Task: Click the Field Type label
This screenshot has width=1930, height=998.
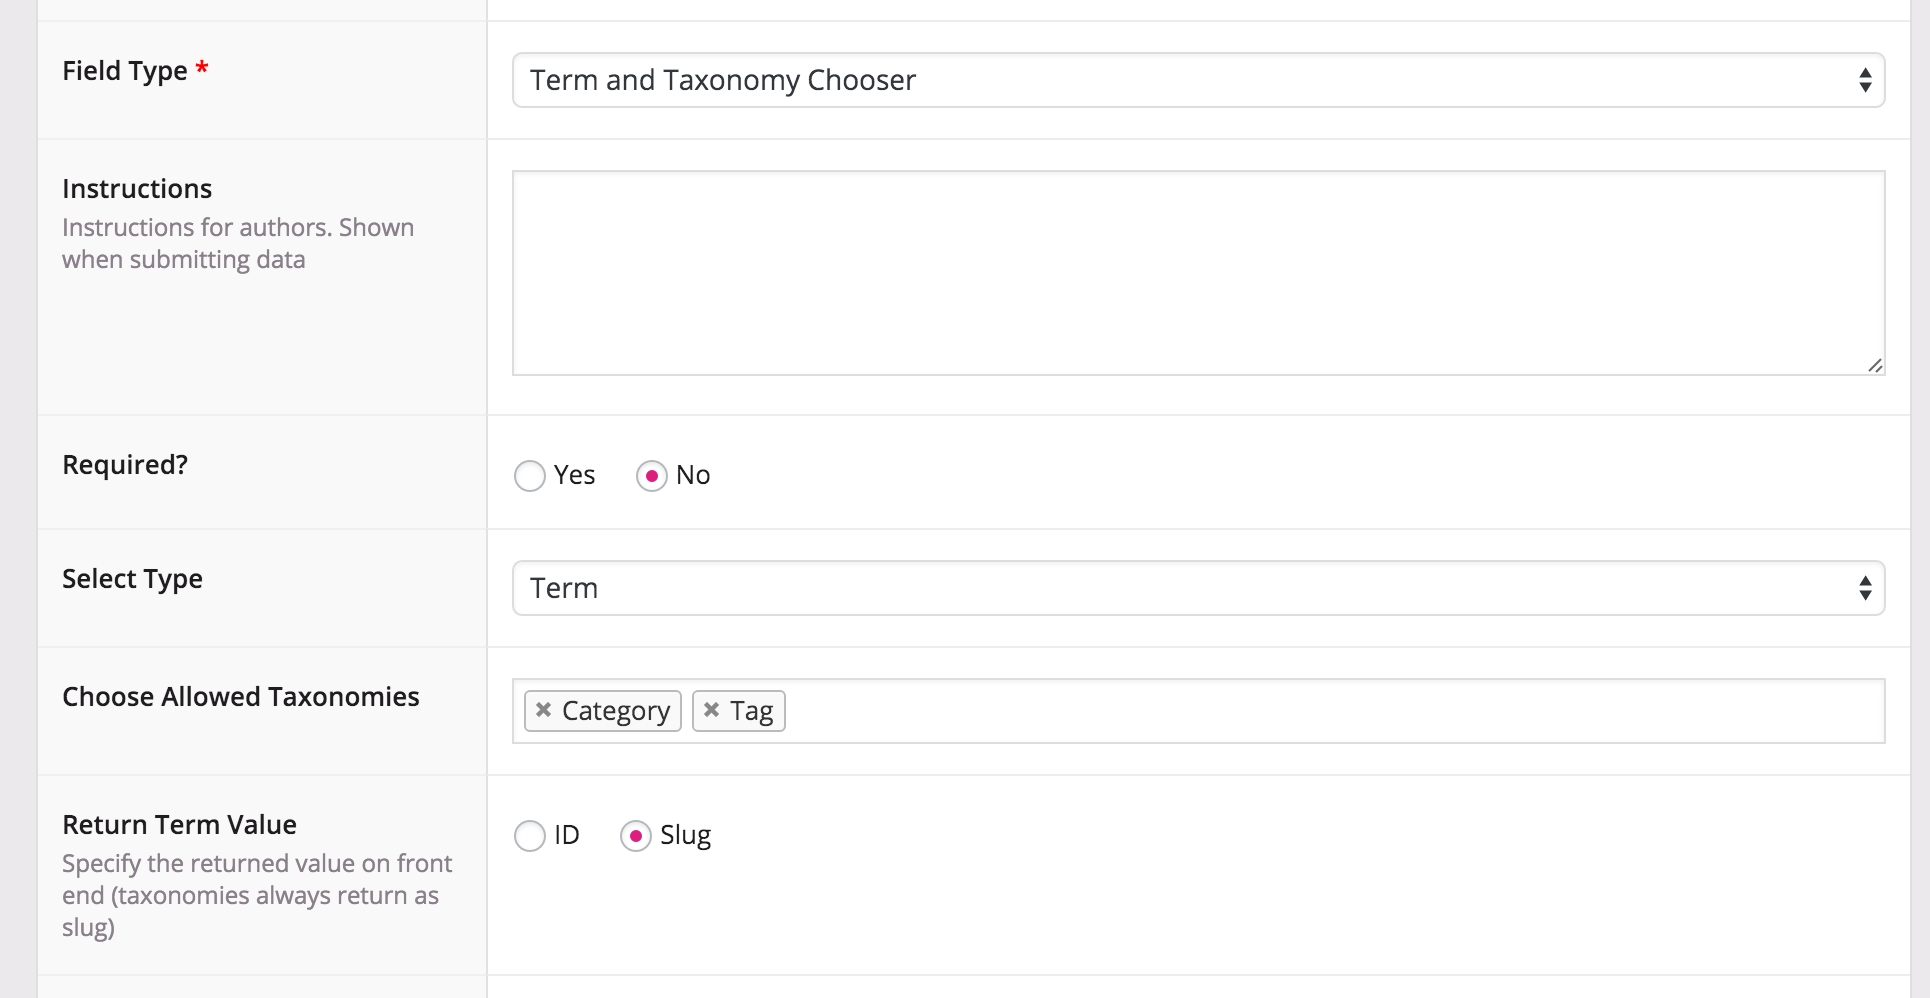Action: 125,71
